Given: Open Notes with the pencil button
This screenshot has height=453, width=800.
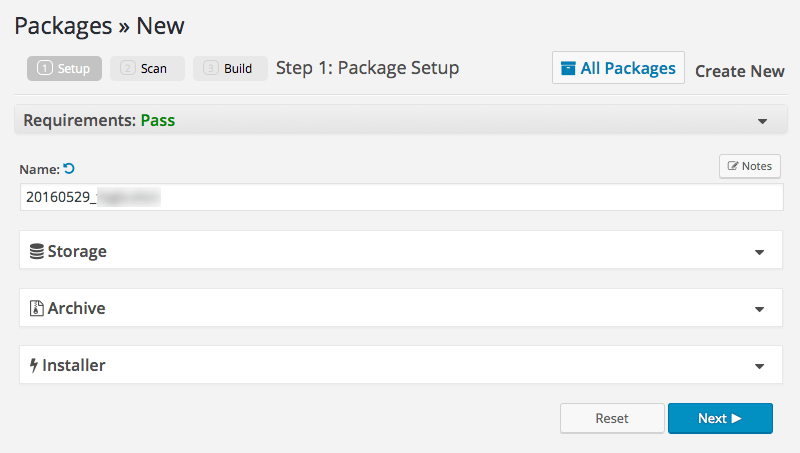Looking at the screenshot, I should coord(749,166).
